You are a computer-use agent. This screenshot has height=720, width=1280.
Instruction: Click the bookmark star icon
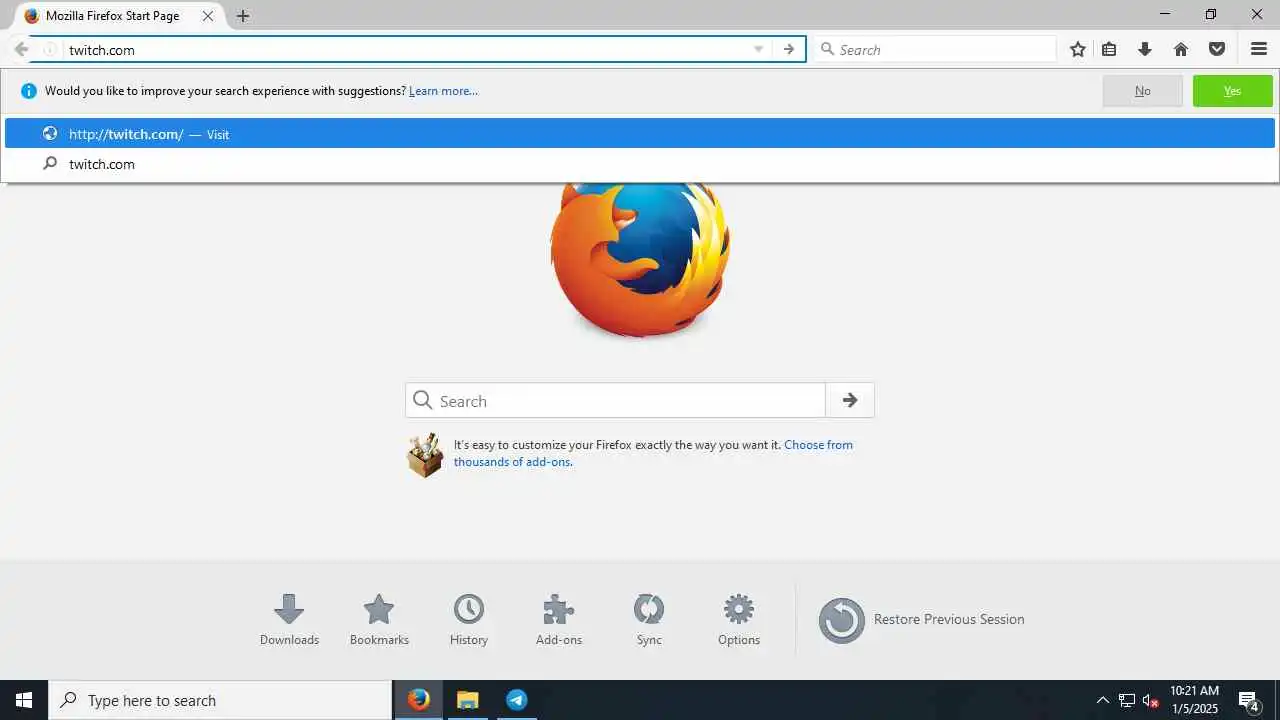pyautogui.click(x=1077, y=49)
